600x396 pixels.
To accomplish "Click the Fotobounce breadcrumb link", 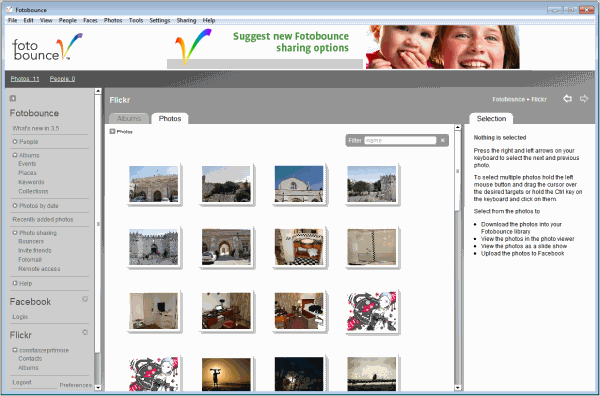I will (x=508, y=99).
